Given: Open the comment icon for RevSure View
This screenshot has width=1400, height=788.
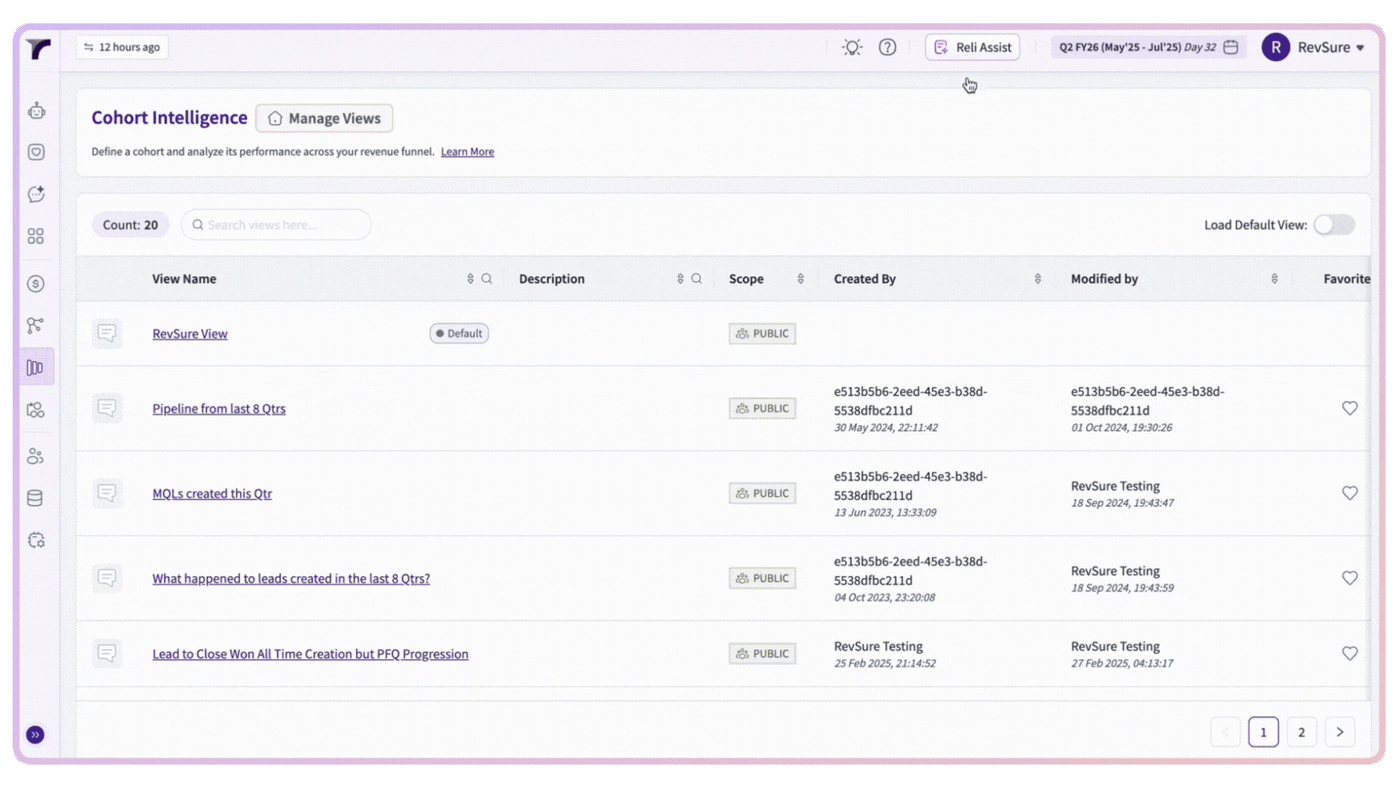Looking at the screenshot, I should coord(107,333).
